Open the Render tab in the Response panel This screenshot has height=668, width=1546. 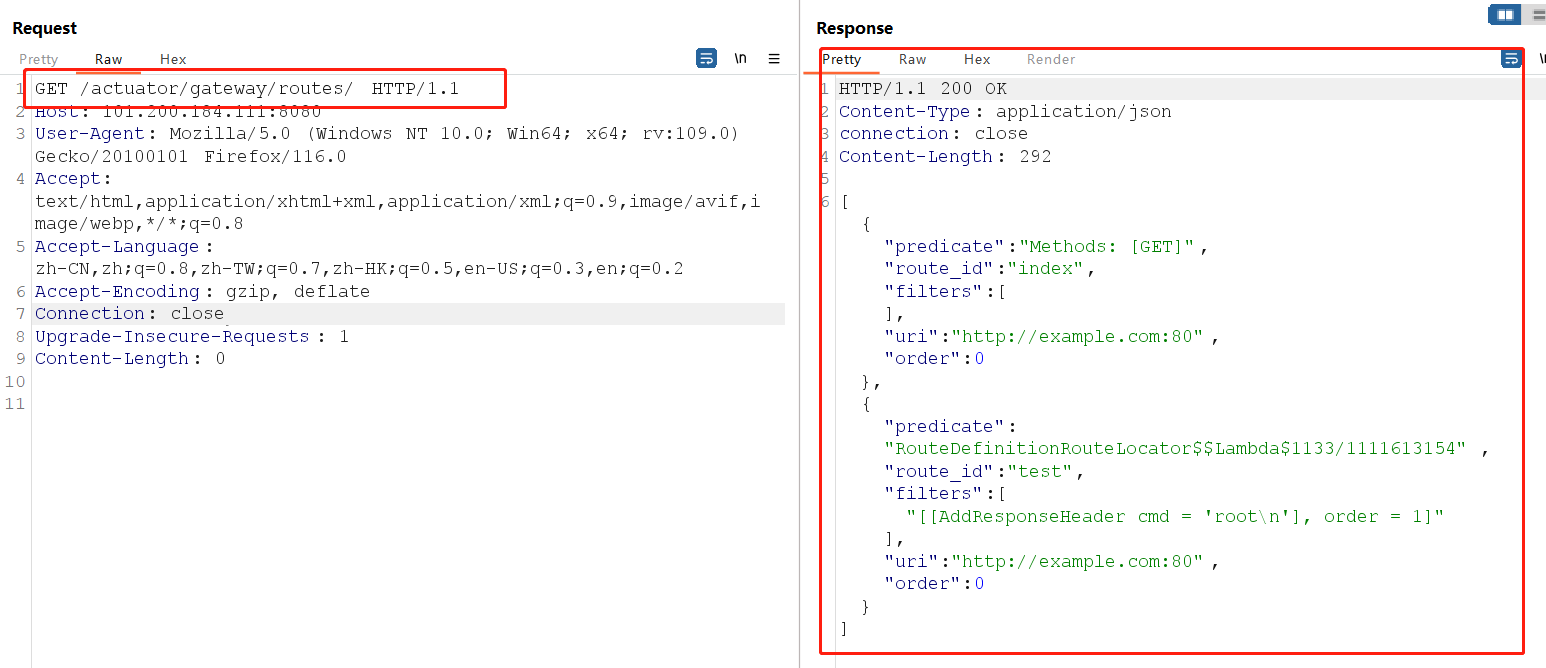pos(1050,59)
